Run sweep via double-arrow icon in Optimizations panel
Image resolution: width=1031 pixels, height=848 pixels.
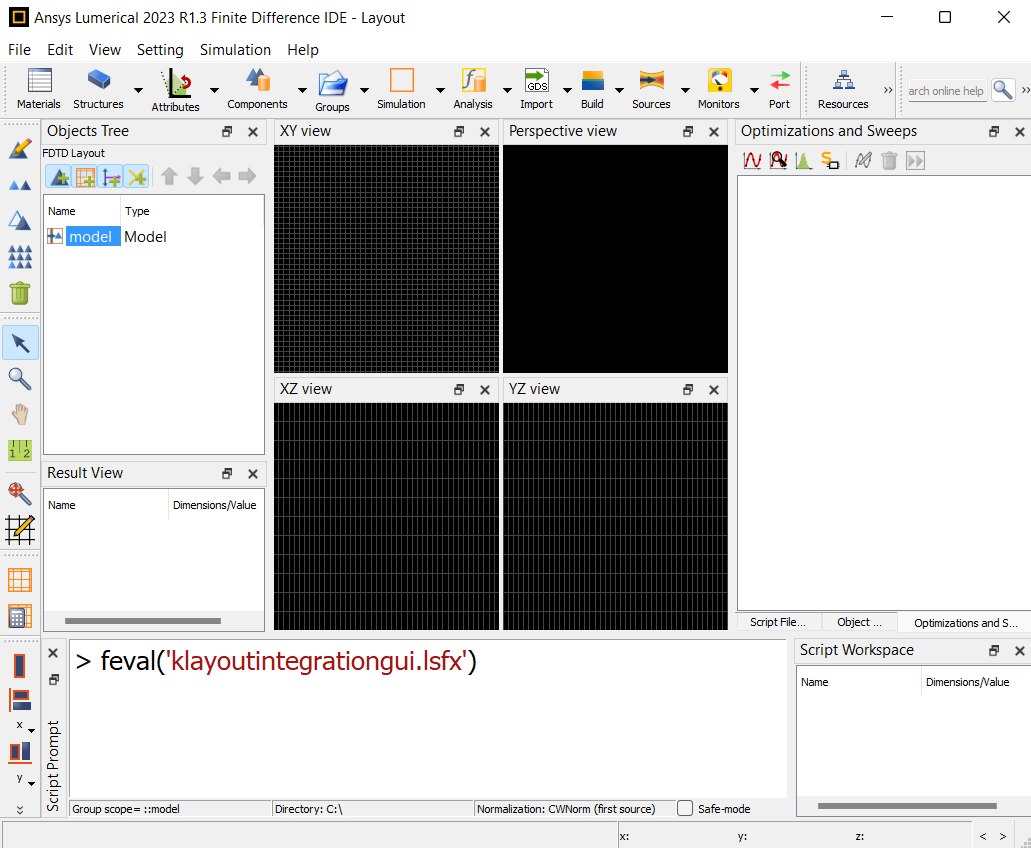click(x=914, y=160)
